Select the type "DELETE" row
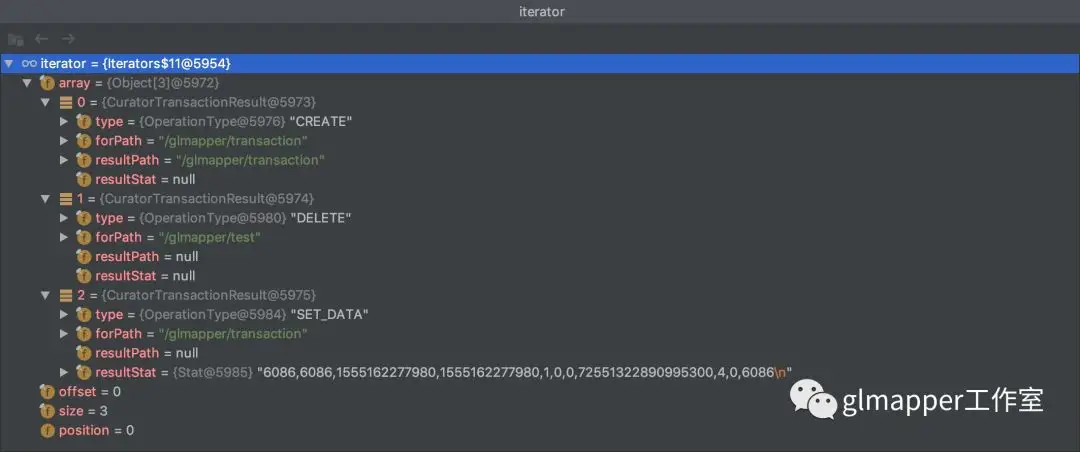 [x=223, y=218]
